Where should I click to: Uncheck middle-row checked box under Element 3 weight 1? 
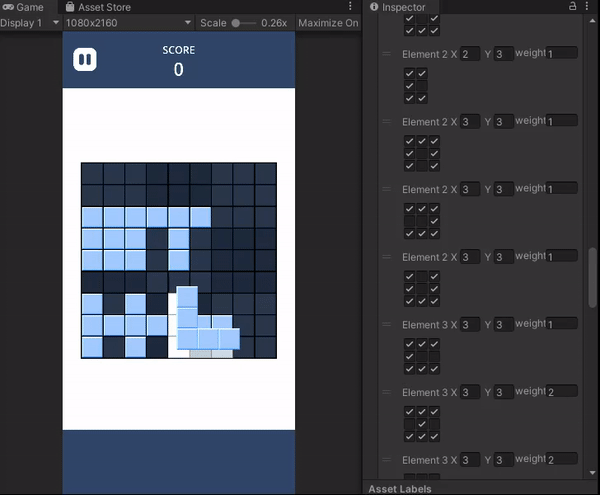[409, 356]
